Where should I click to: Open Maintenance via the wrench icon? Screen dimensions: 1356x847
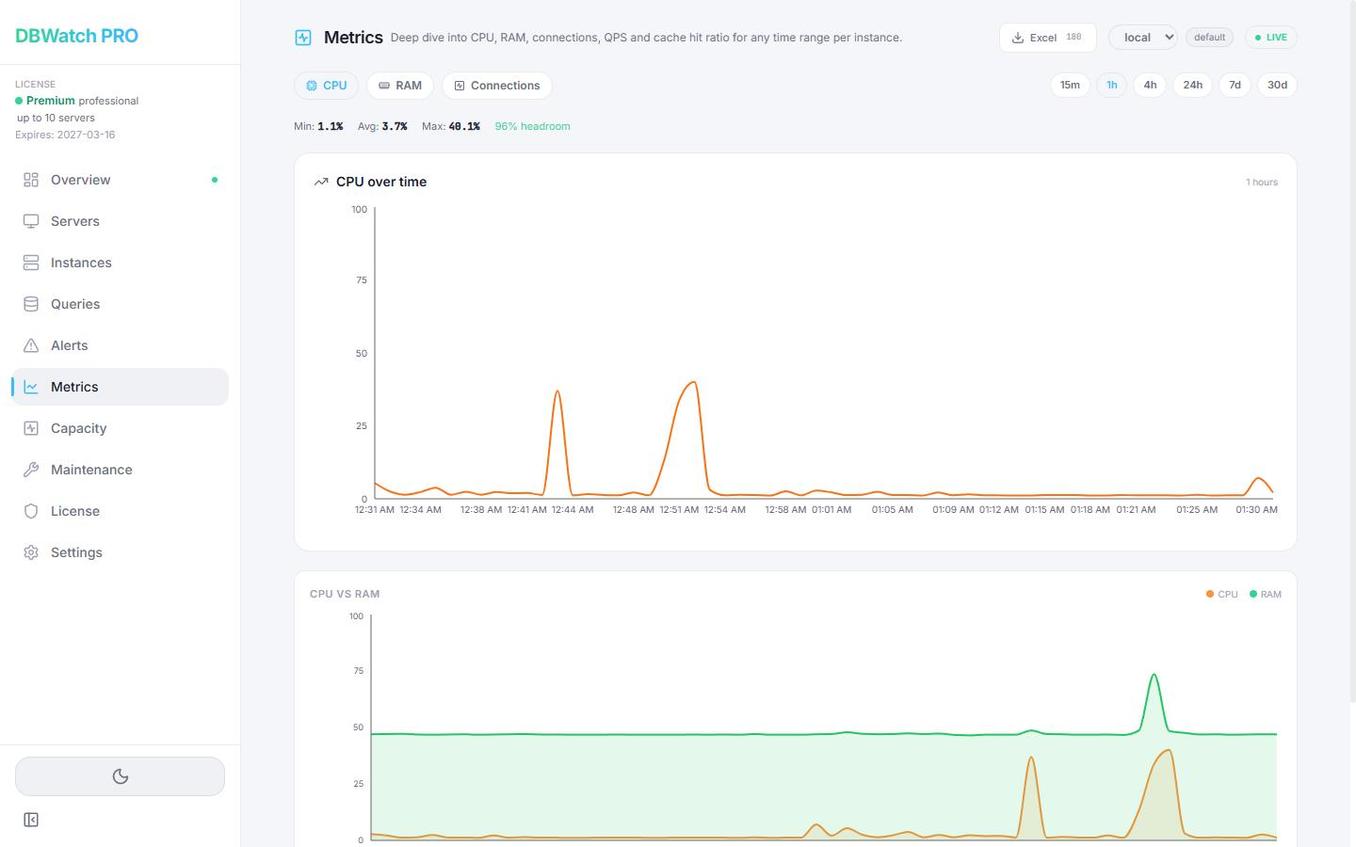(x=32, y=469)
